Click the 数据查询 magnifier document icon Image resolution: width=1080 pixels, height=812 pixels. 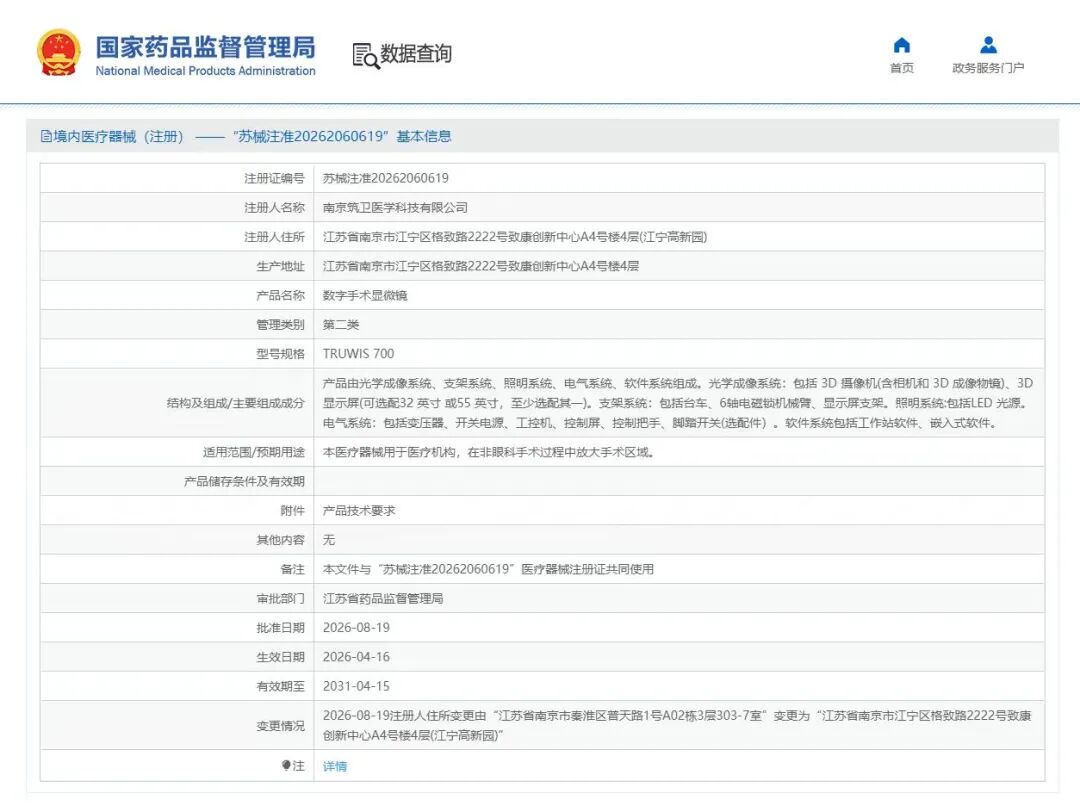tap(366, 56)
